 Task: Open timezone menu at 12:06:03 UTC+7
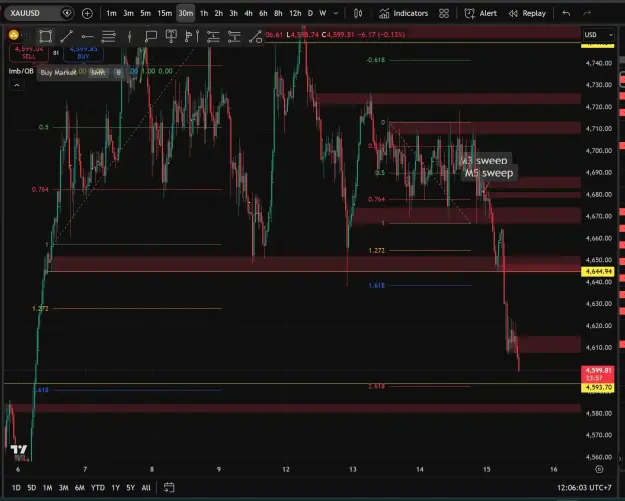(584, 487)
